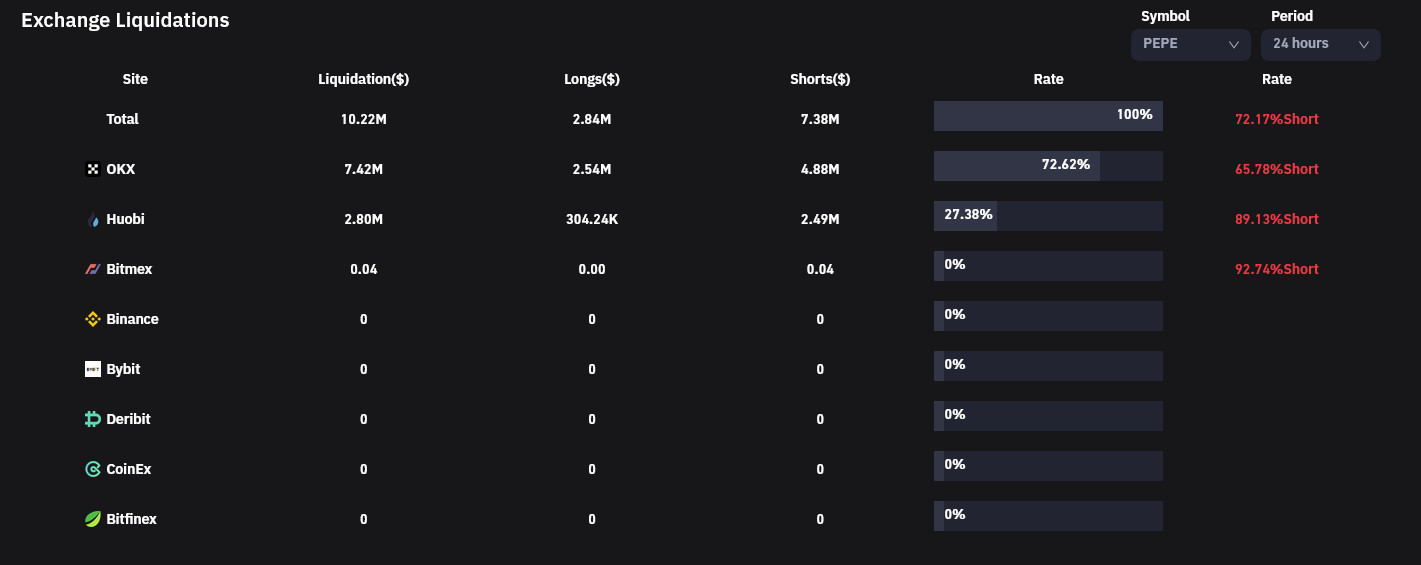
Task: Click the Bitfinex leaf logo icon
Action: point(93,520)
